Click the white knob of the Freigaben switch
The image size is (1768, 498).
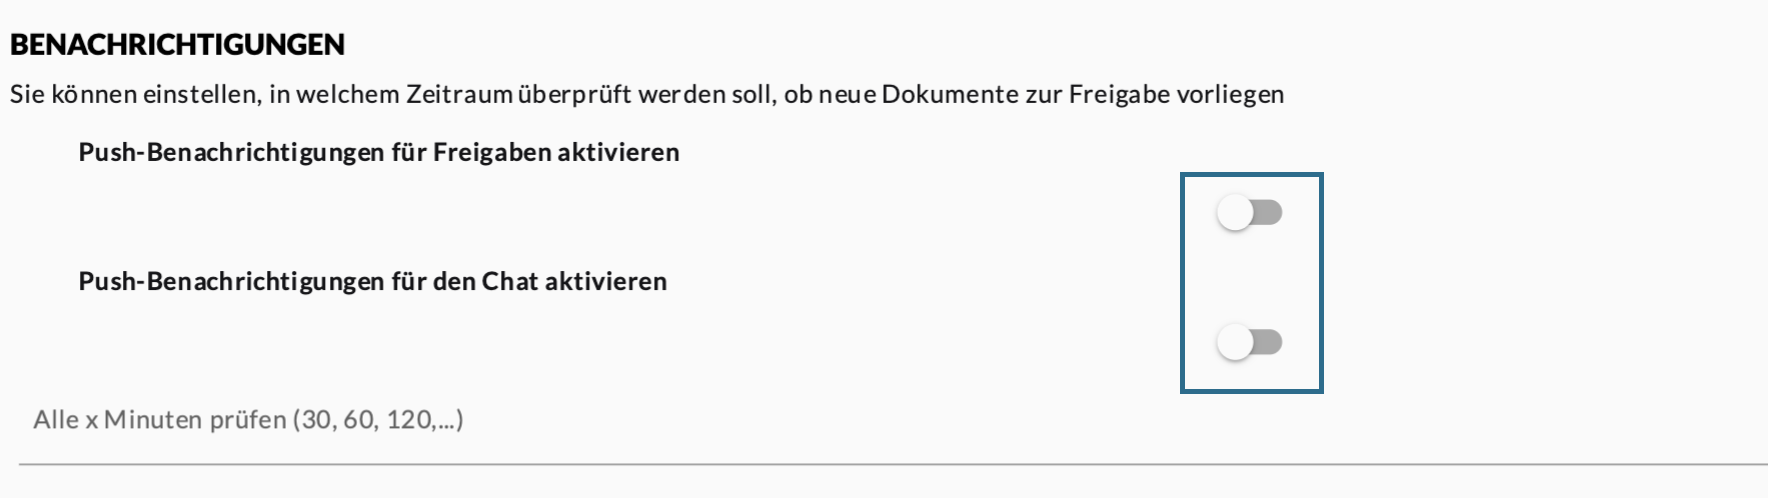coord(1235,213)
